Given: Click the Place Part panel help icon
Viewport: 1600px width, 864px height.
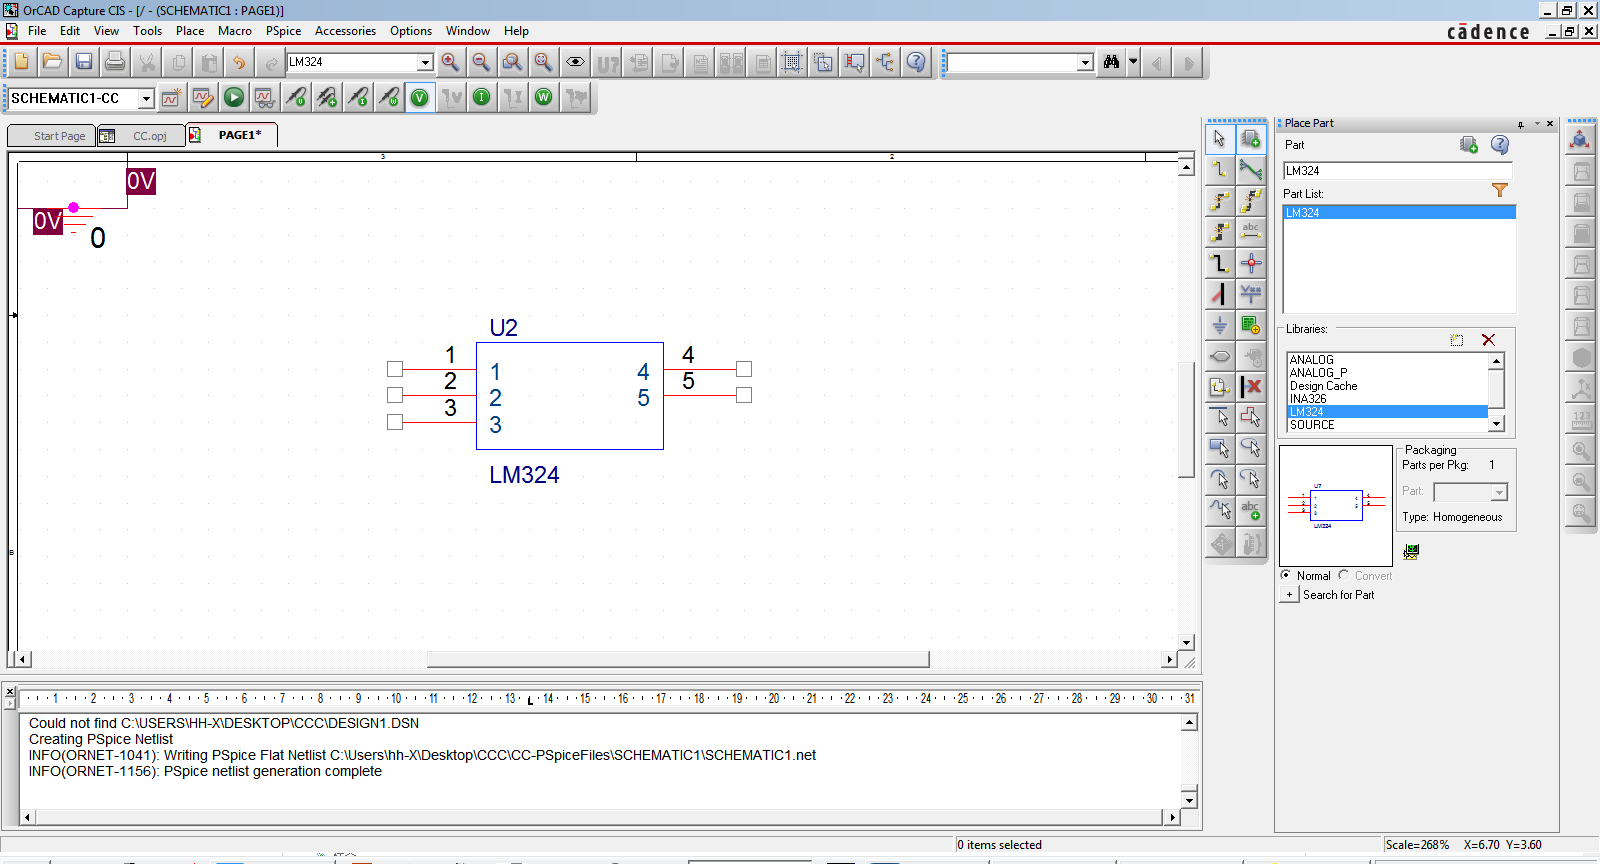Looking at the screenshot, I should 1500,145.
